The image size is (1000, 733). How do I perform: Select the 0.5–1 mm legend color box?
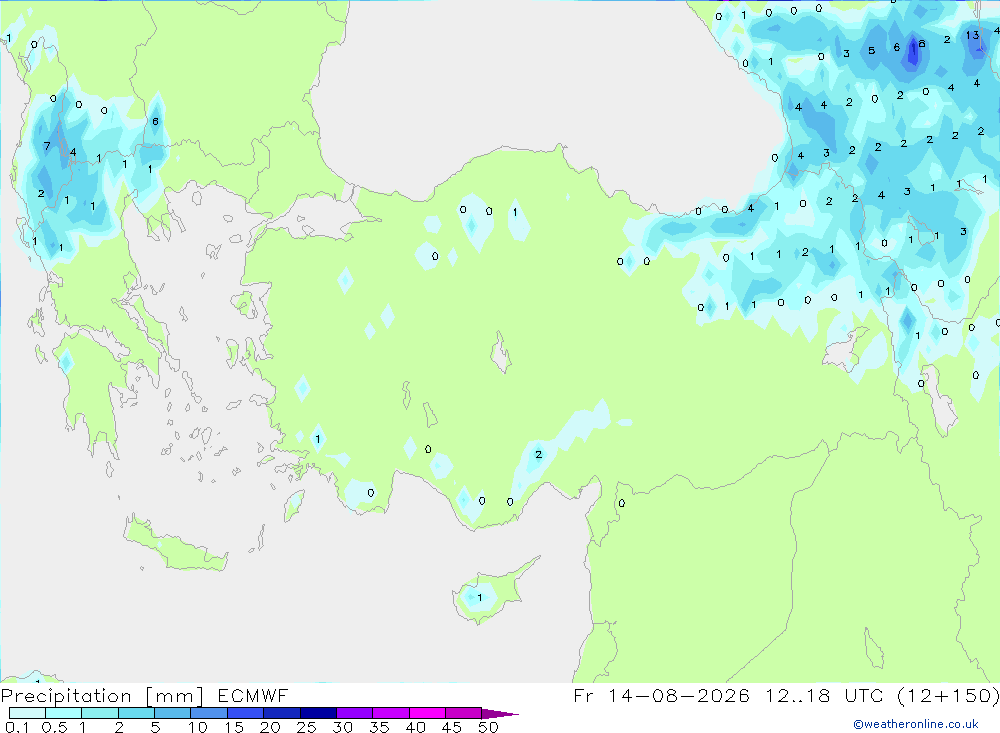[x=64, y=713]
